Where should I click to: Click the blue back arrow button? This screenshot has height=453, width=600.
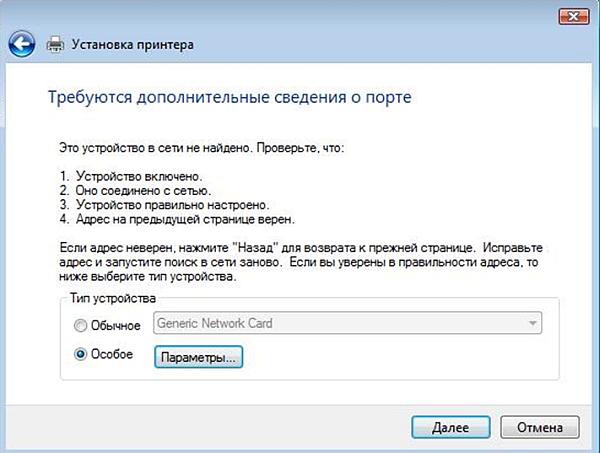[x=24, y=44]
